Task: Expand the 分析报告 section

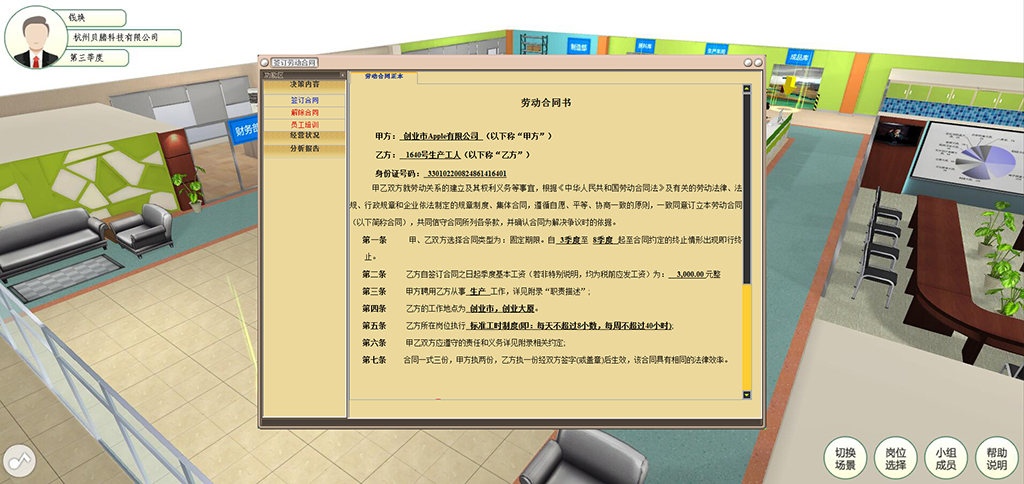Action: coord(304,148)
